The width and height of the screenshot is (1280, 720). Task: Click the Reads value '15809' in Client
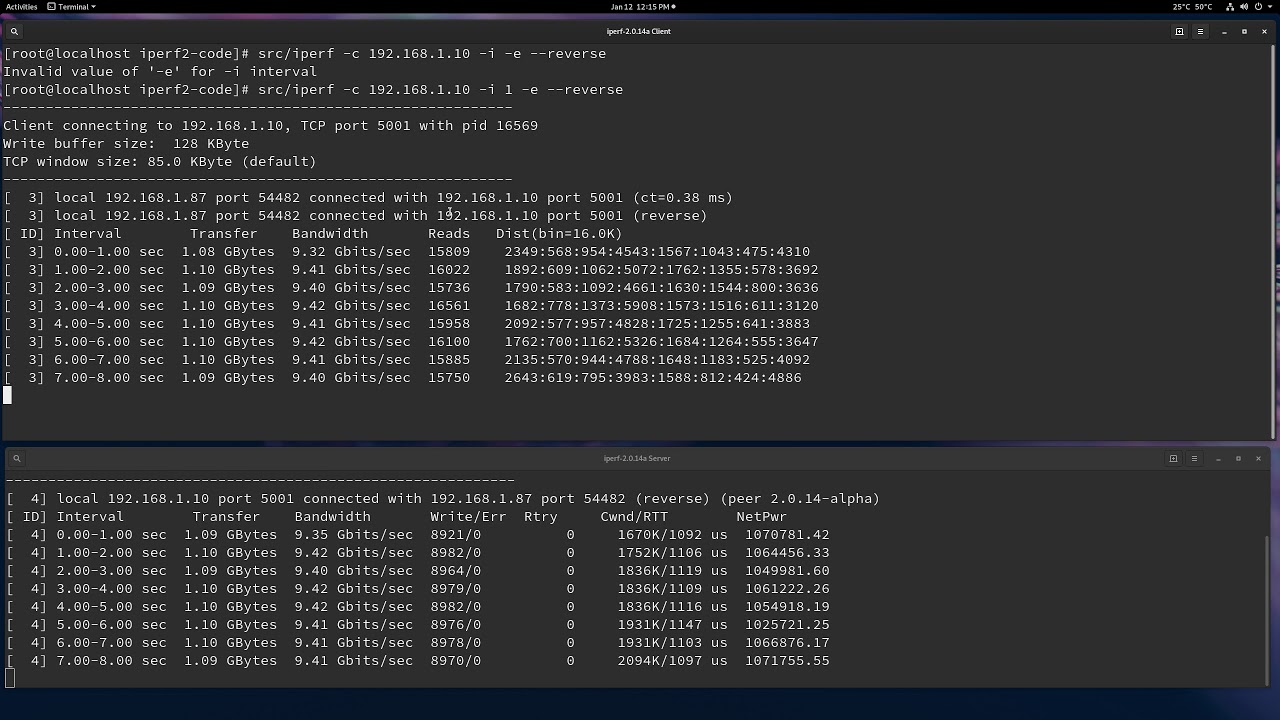pos(449,251)
